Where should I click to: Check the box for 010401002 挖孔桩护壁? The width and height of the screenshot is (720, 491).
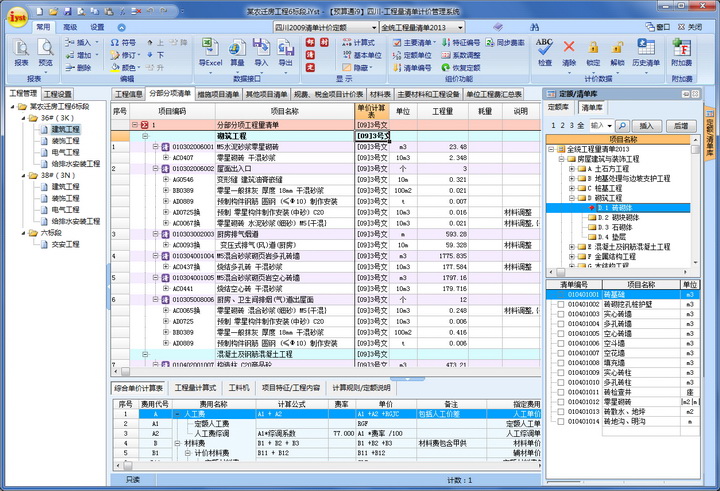(x=560, y=304)
